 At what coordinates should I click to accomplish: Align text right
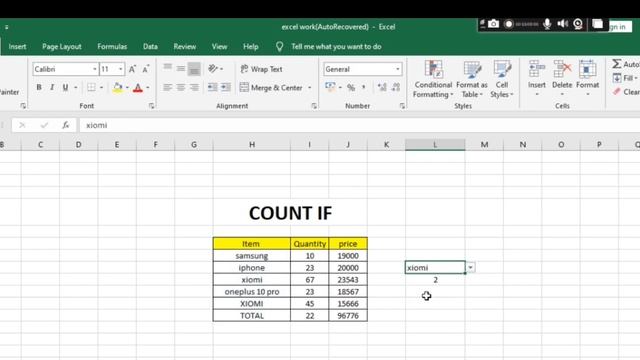tap(194, 87)
